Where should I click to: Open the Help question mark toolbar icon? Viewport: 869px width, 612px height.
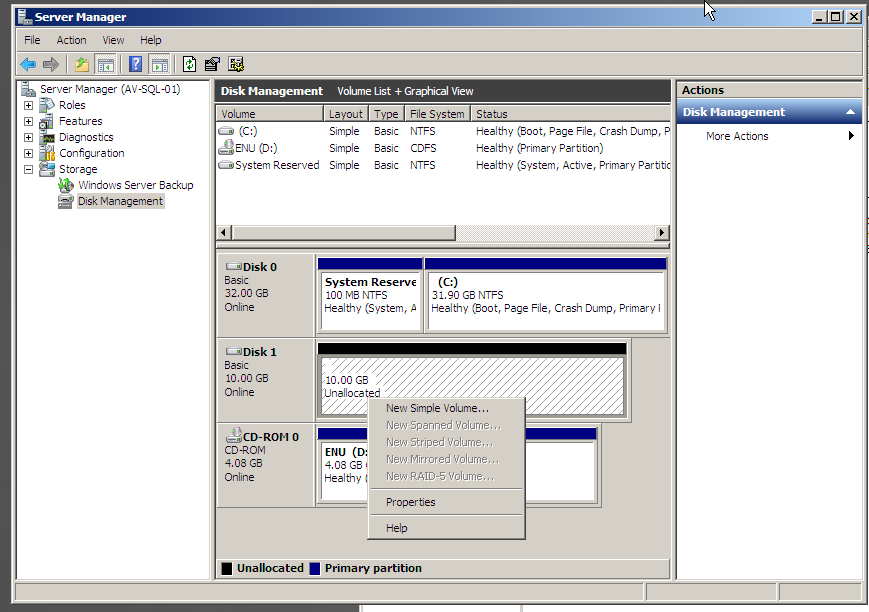pyautogui.click(x=135, y=64)
